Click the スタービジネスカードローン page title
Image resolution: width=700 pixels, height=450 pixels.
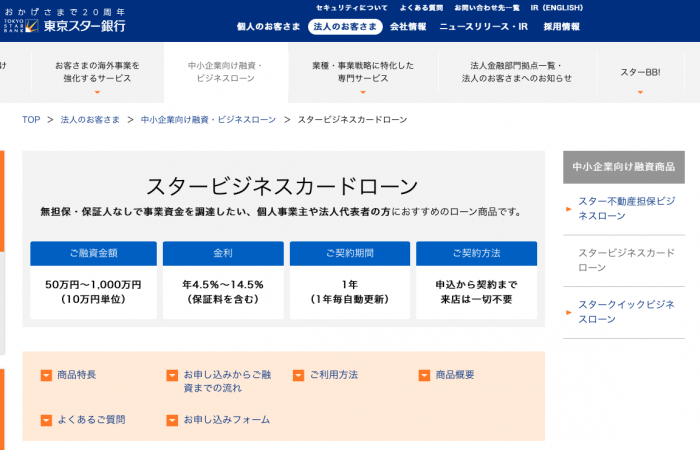(x=282, y=186)
